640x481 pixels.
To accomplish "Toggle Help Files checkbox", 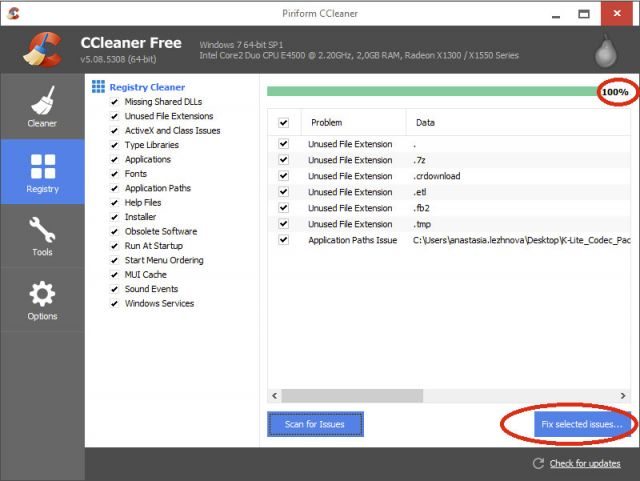I will point(115,203).
